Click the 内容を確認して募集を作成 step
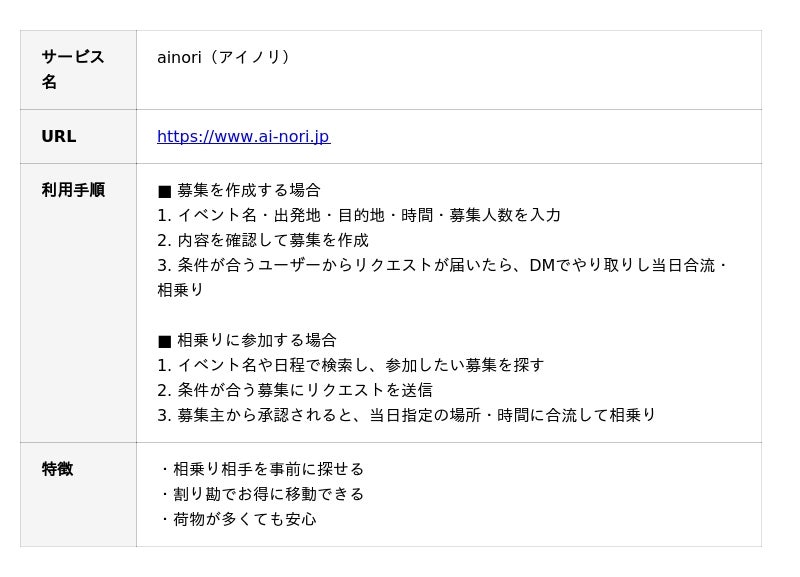800x577 pixels. [x=263, y=240]
